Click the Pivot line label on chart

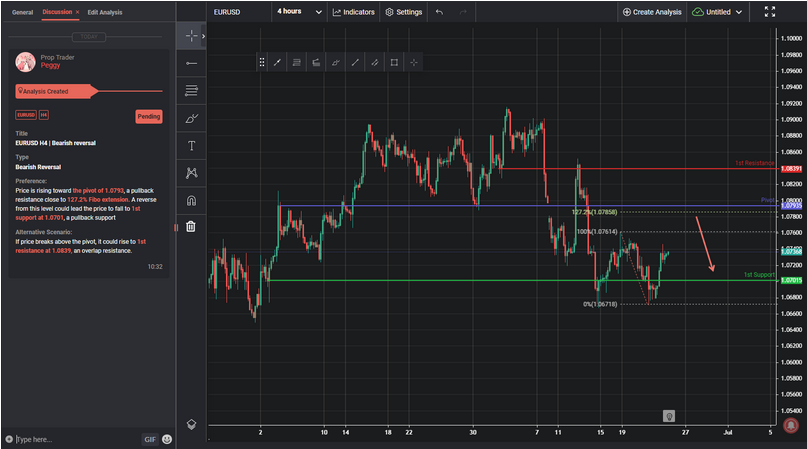pos(767,200)
